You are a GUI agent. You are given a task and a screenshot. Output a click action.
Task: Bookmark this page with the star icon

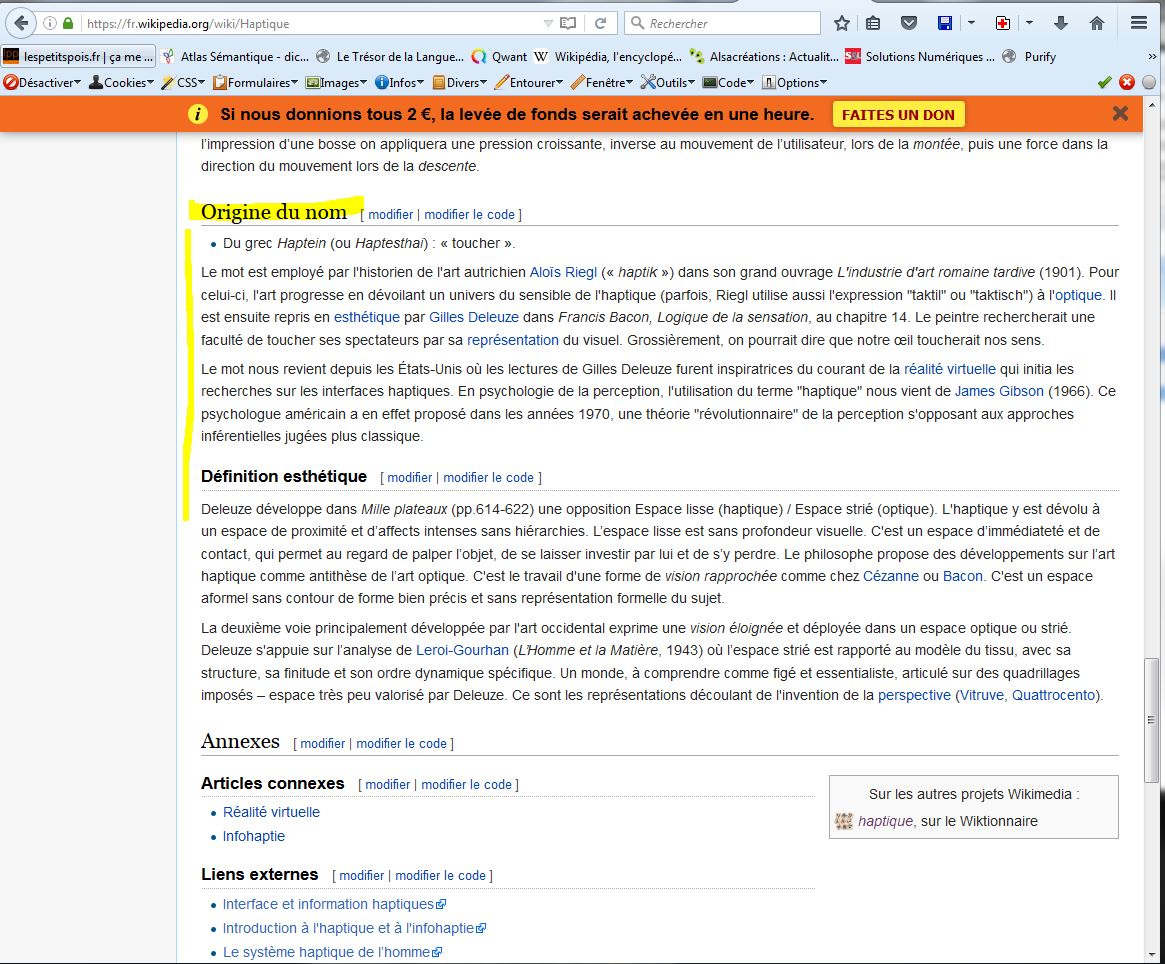coord(842,23)
